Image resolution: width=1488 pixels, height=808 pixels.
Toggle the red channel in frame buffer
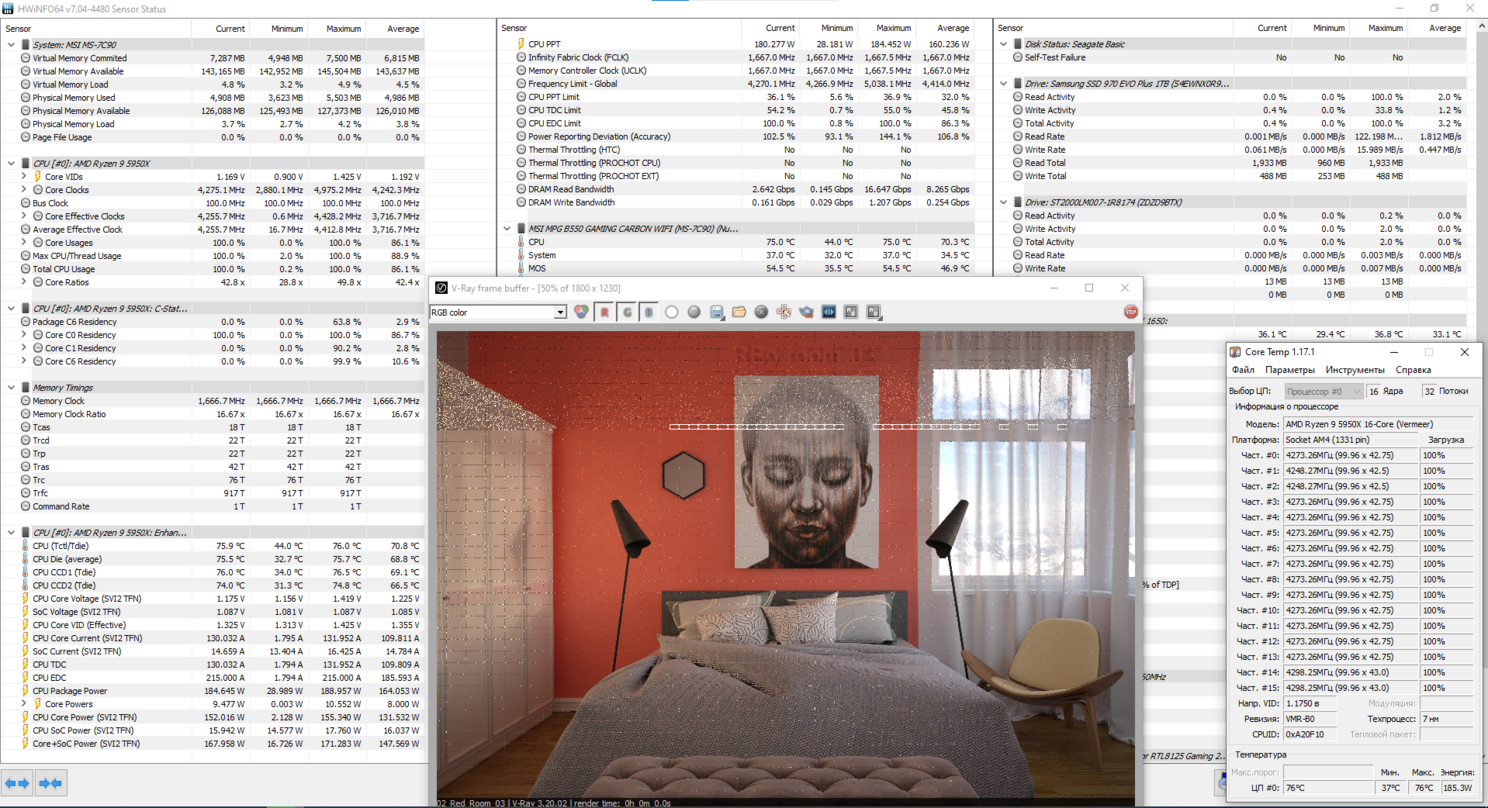[x=604, y=312]
